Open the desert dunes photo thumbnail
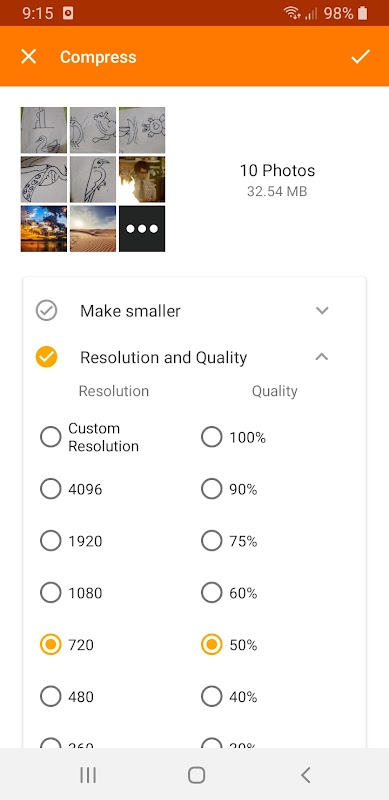The width and height of the screenshot is (389, 800). click(x=93, y=229)
